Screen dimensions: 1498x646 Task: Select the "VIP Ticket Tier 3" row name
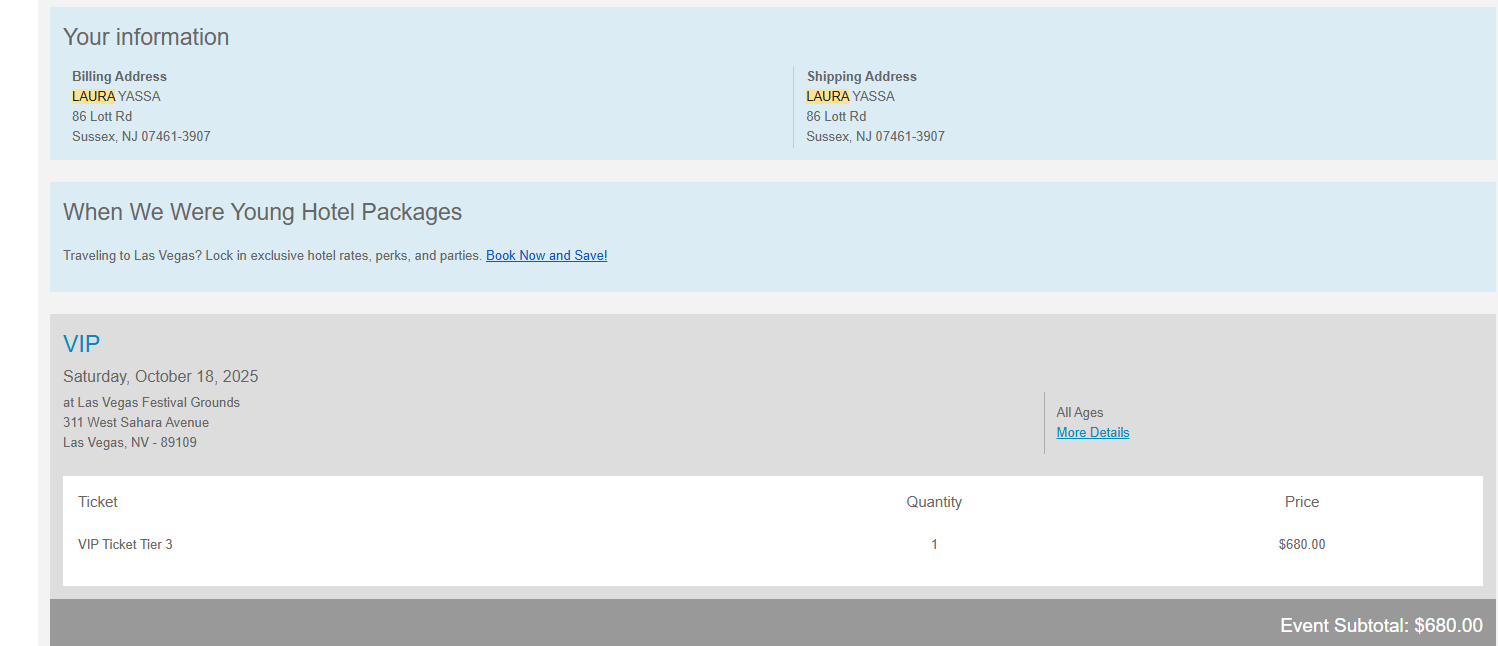coord(125,544)
